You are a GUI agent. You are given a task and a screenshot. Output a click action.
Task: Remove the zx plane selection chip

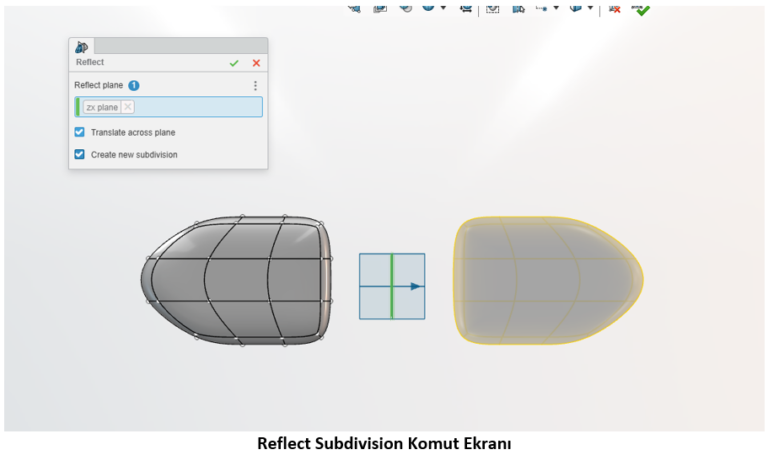[128, 107]
